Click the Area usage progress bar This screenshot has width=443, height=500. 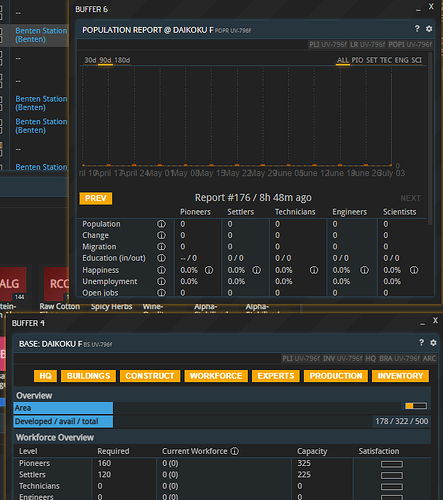(416, 406)
